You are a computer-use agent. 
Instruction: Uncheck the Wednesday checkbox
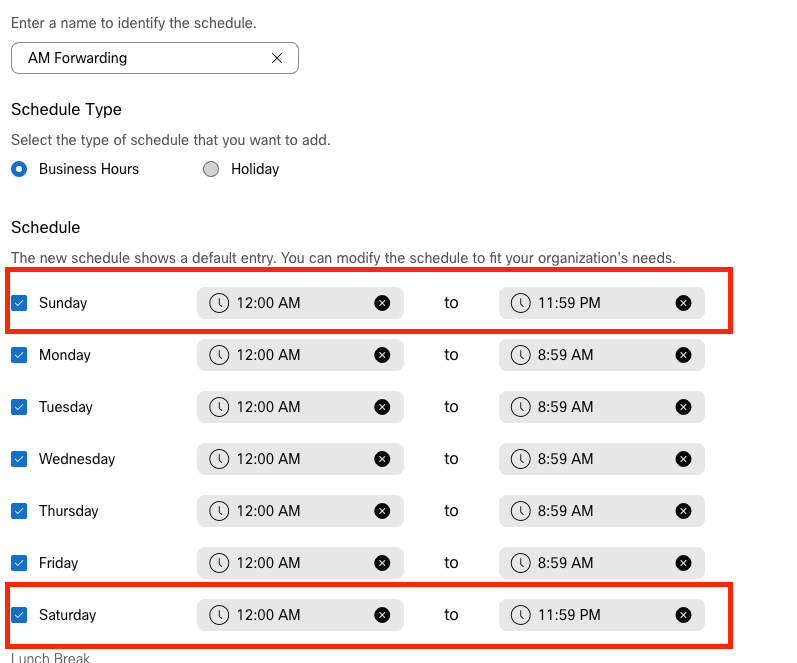[19, 459]
